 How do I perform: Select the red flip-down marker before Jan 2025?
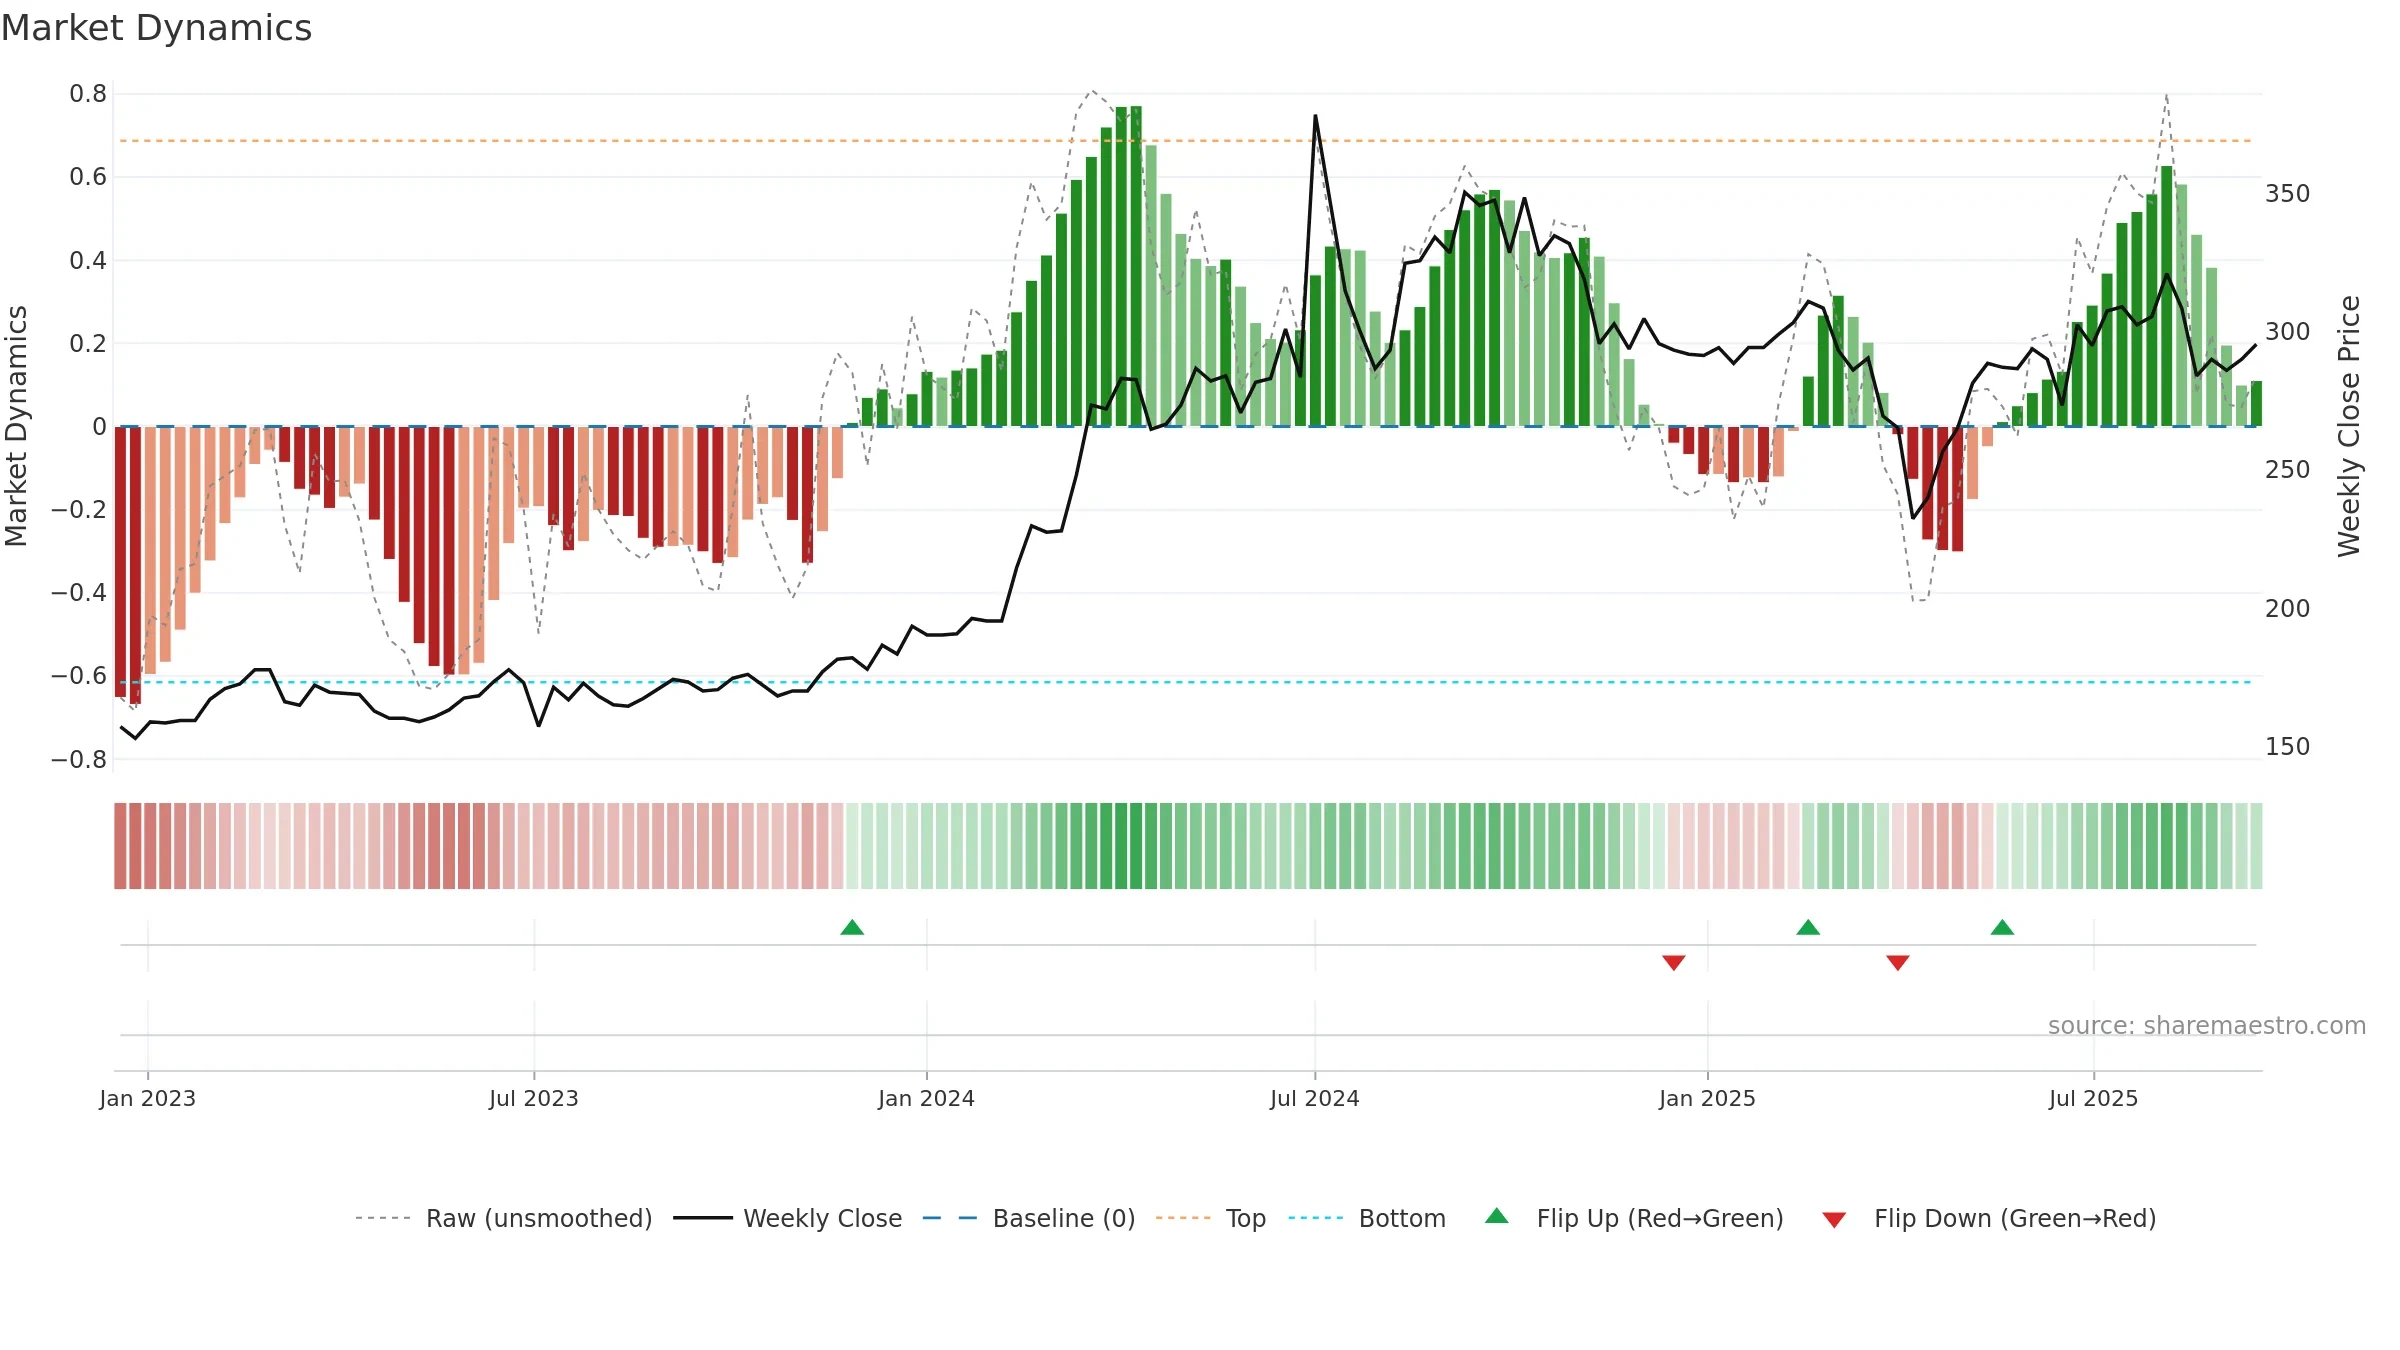pos(1674,963)
